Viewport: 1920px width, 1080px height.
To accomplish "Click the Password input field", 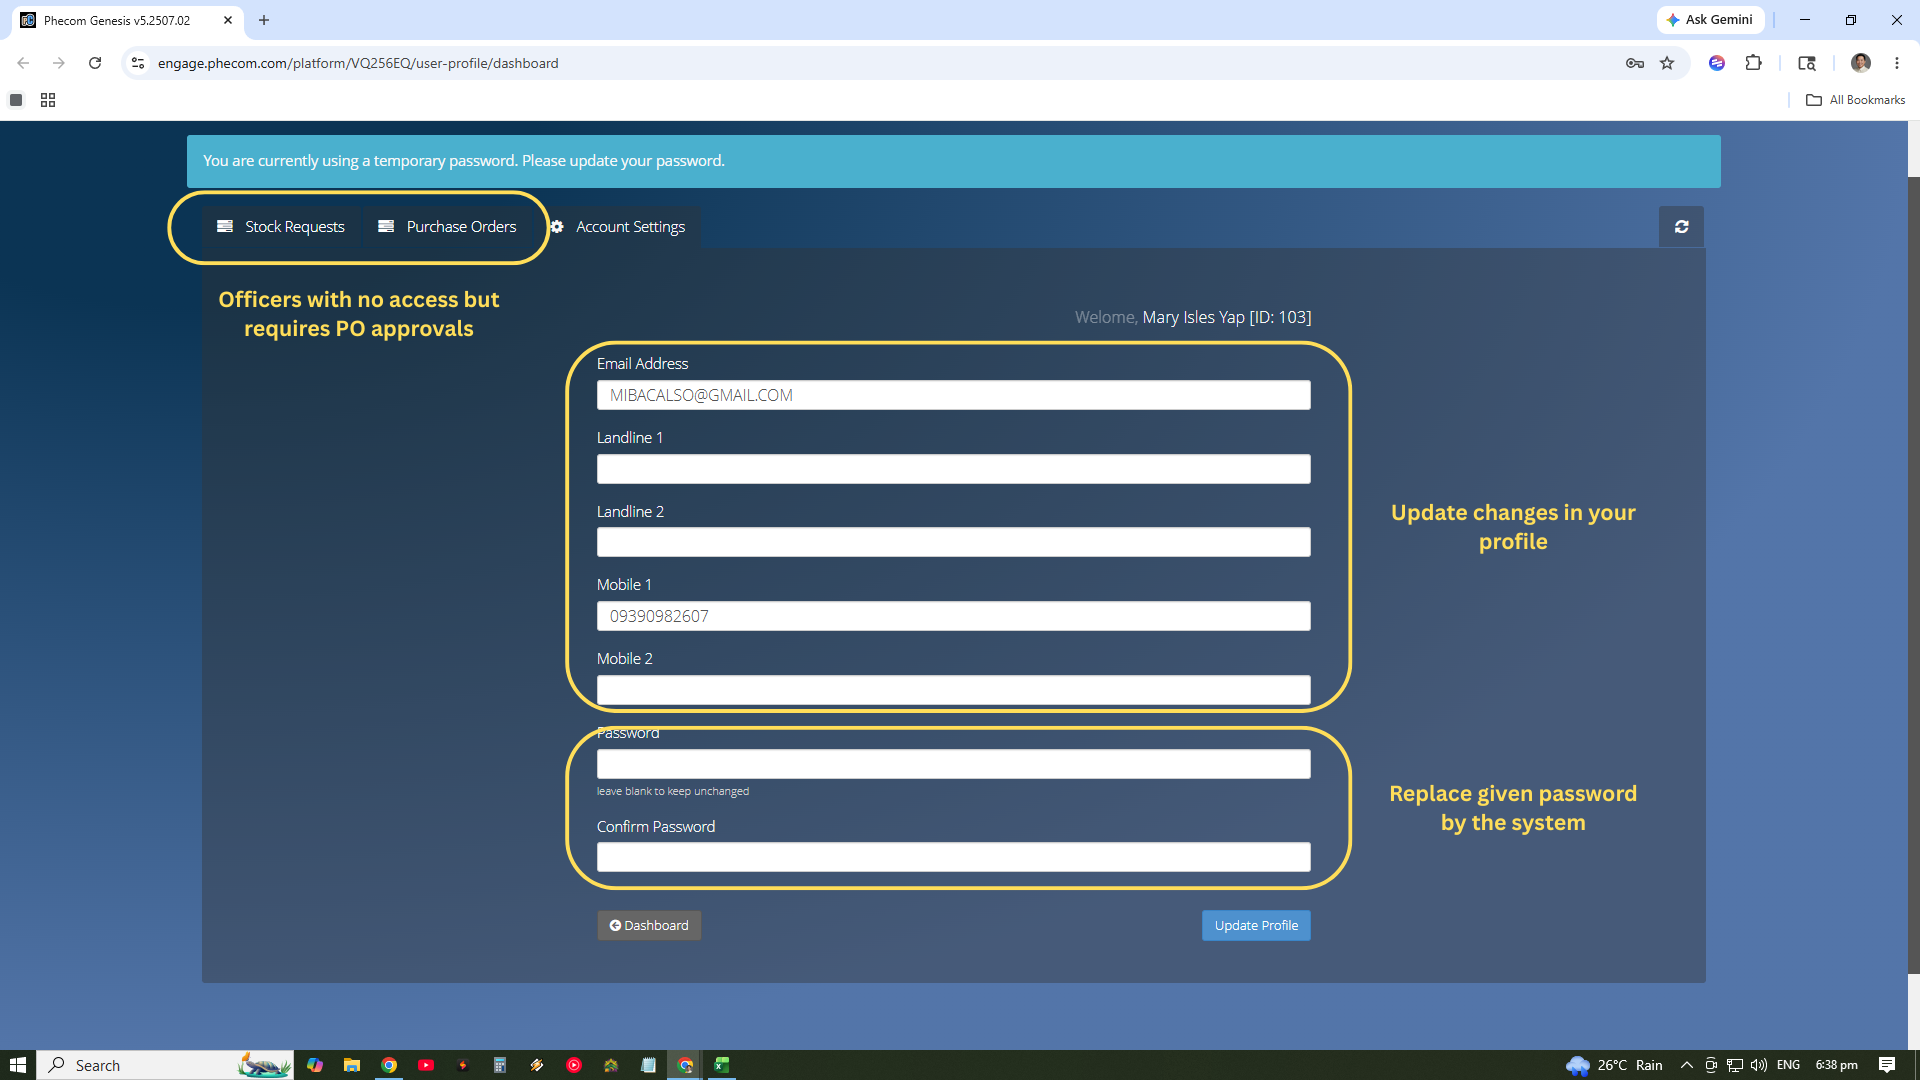I will (x=953, y=764).
